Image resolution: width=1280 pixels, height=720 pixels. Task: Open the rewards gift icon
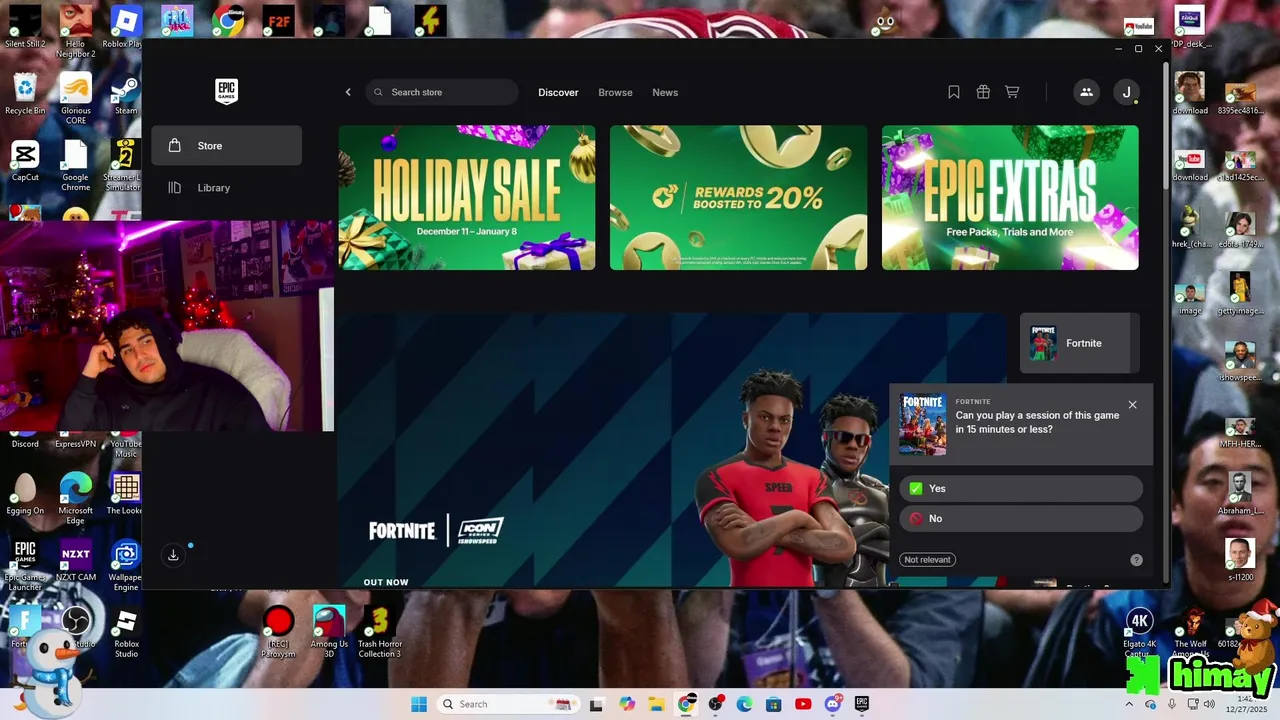tap(983, 92)
